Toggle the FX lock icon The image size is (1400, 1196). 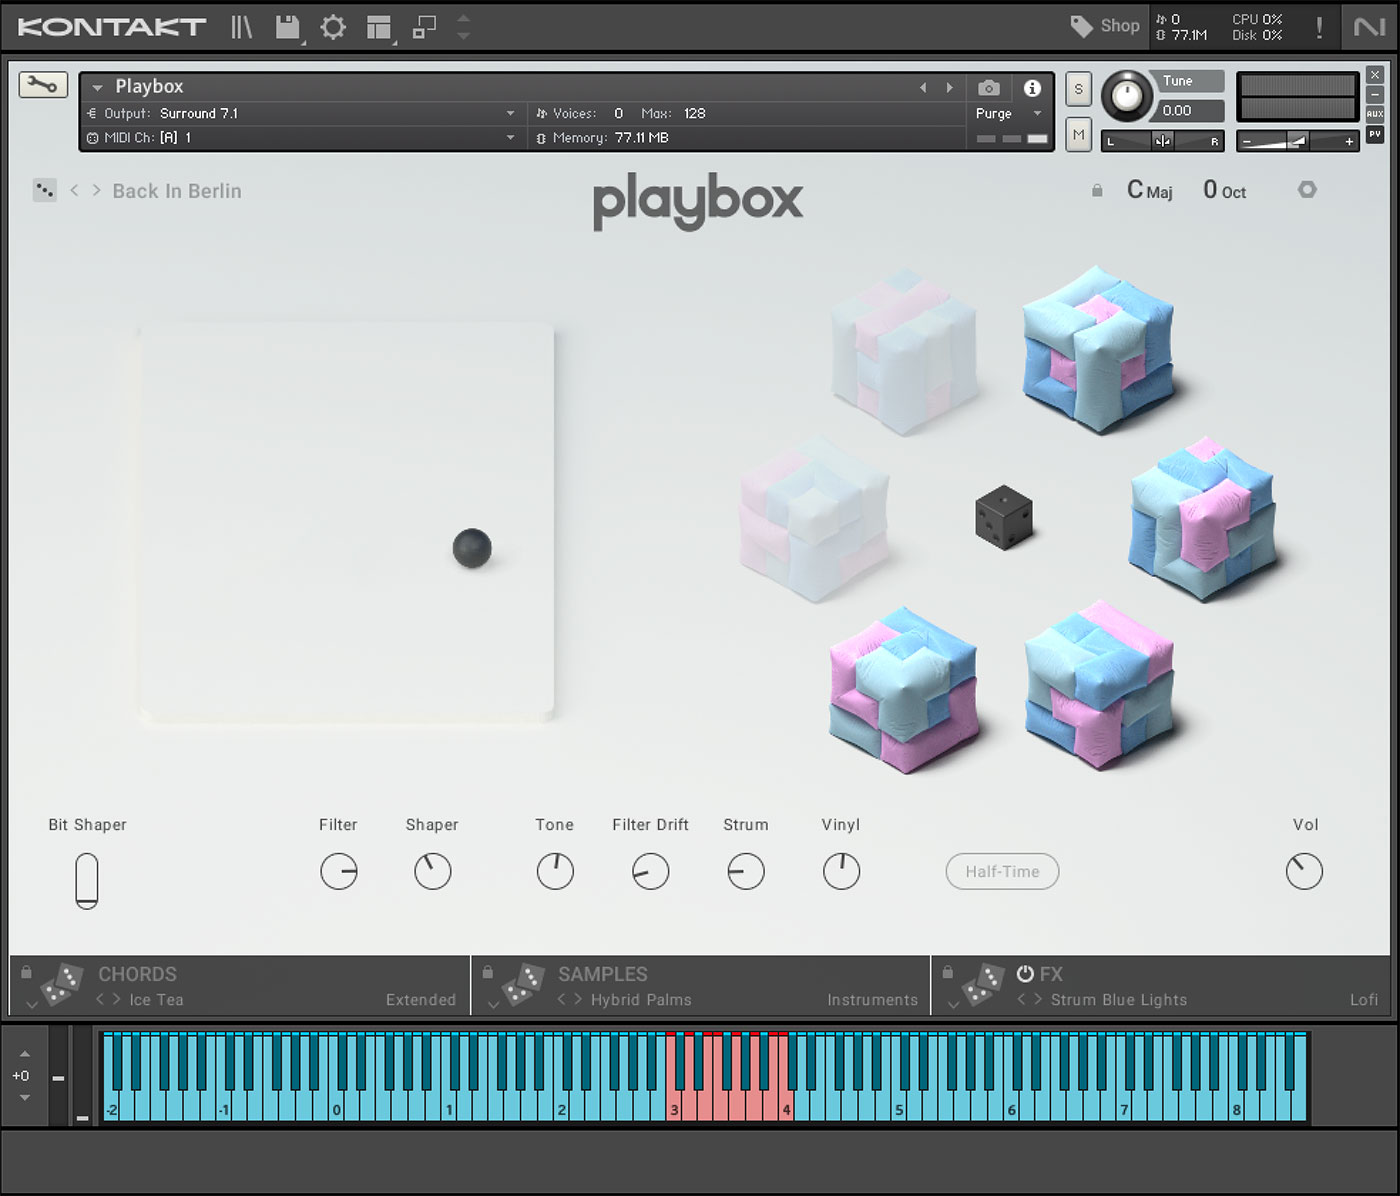tap(948, 971)
